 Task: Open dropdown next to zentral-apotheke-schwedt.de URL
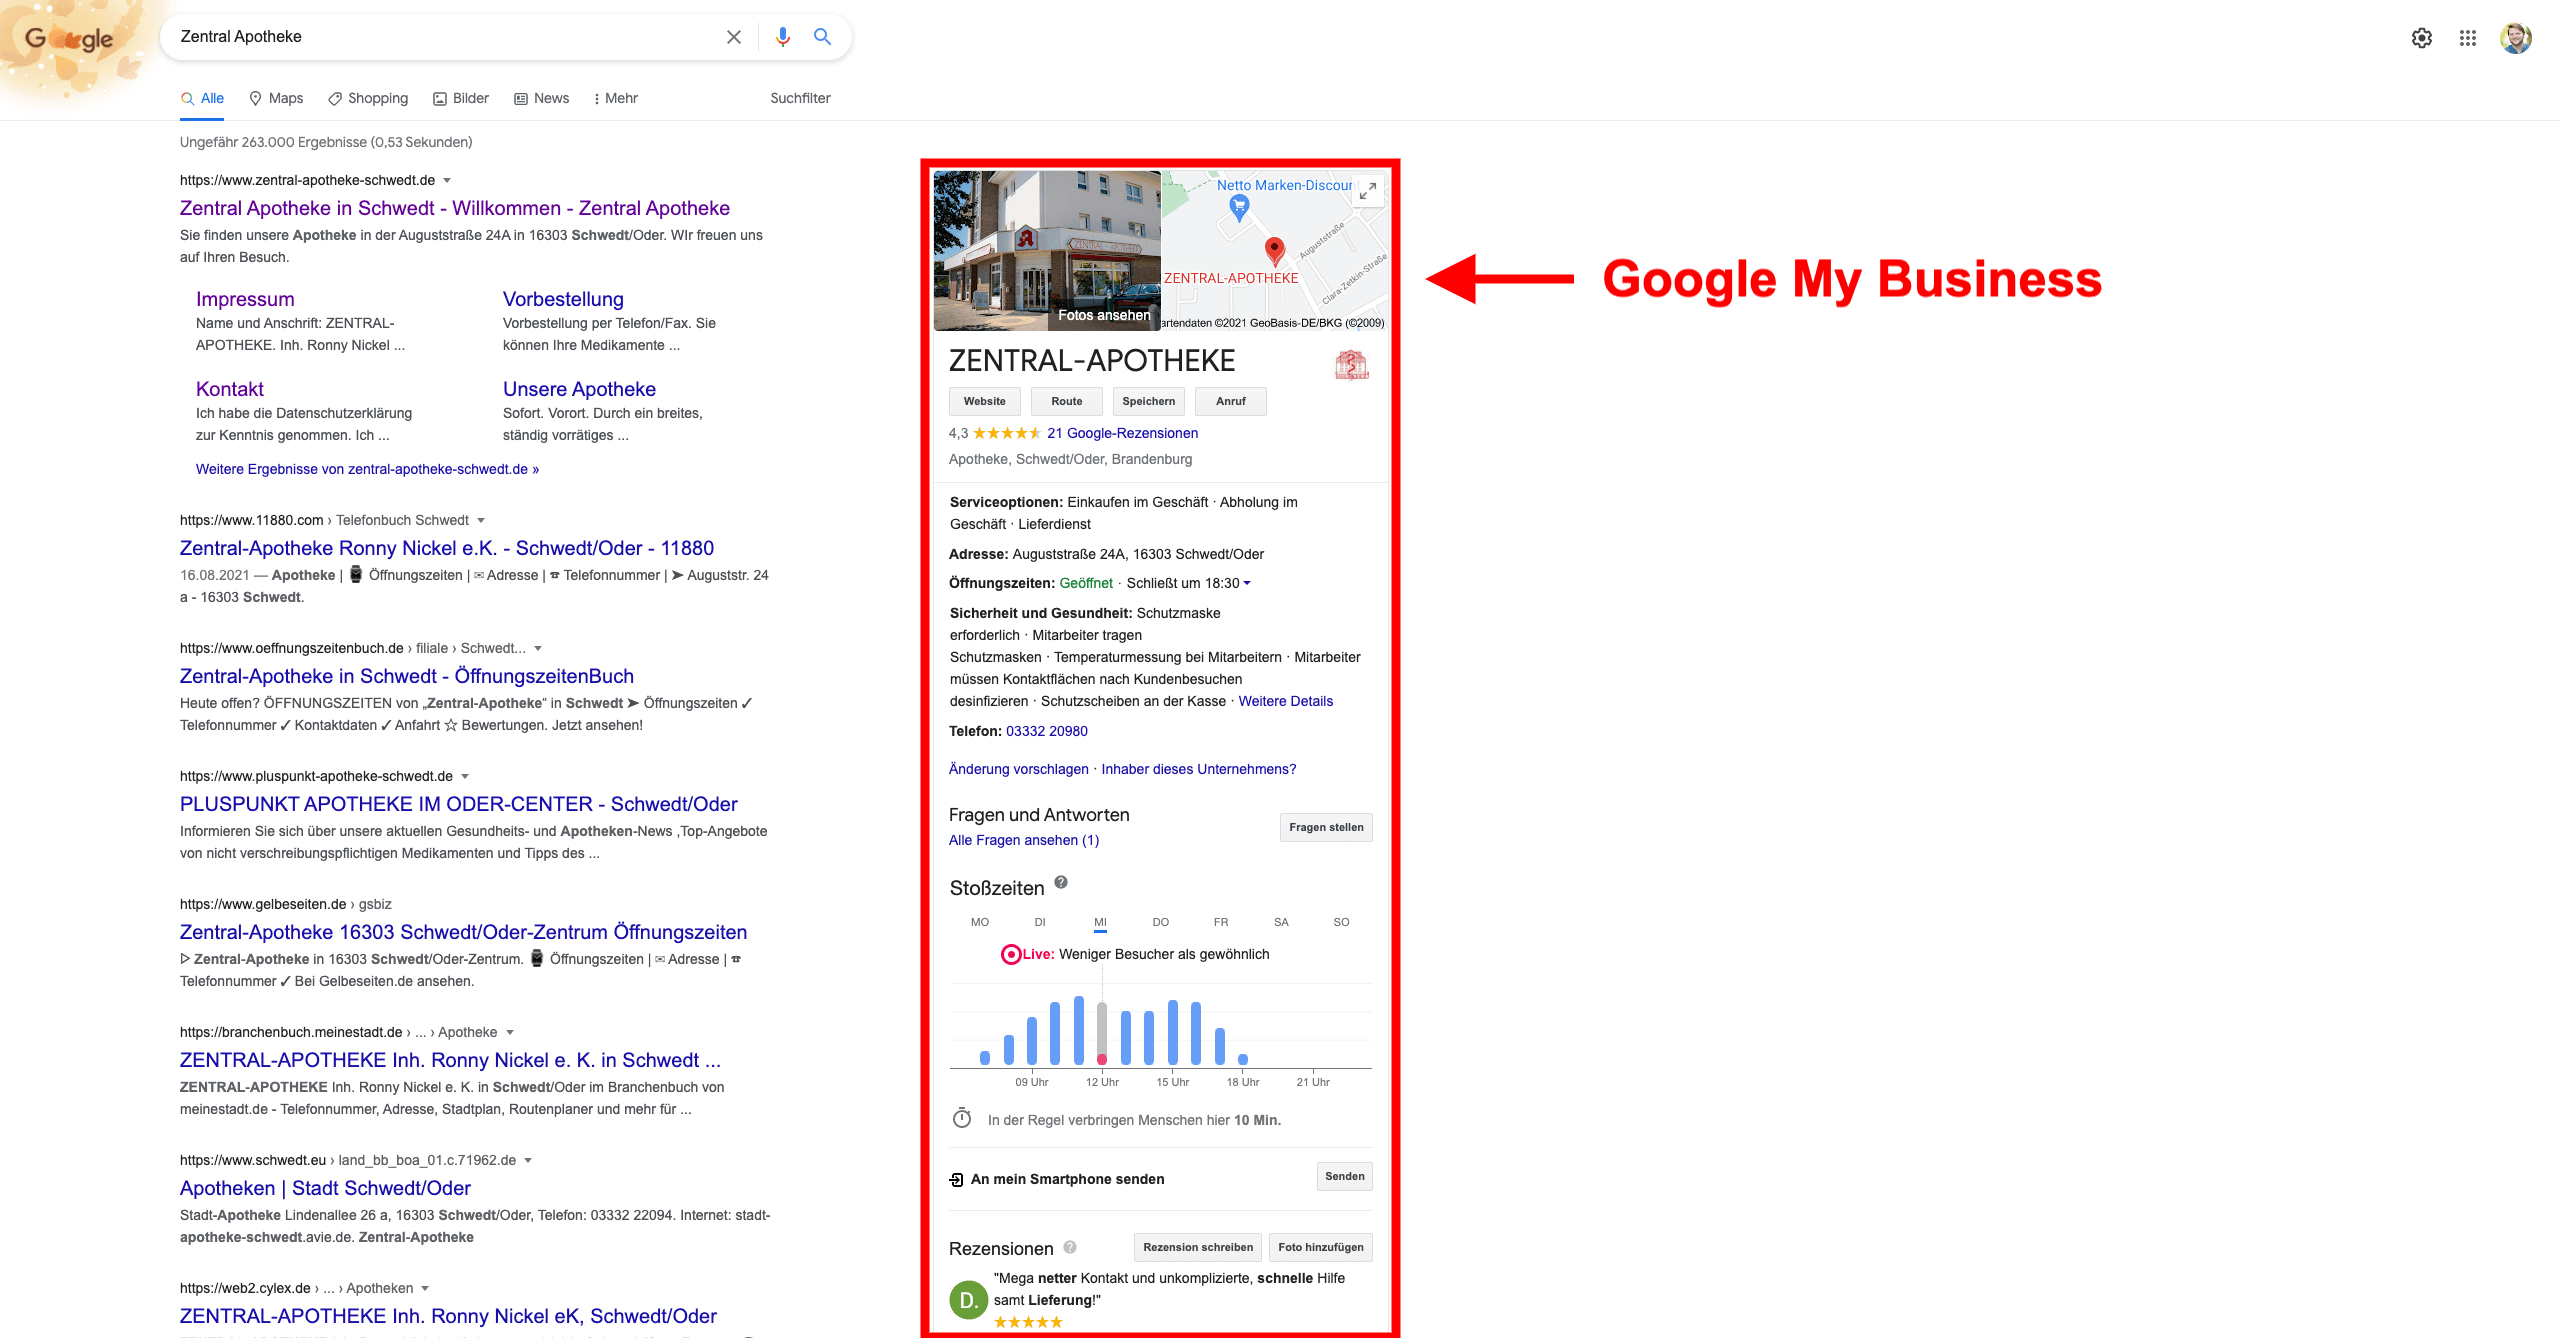coord(447,181)
